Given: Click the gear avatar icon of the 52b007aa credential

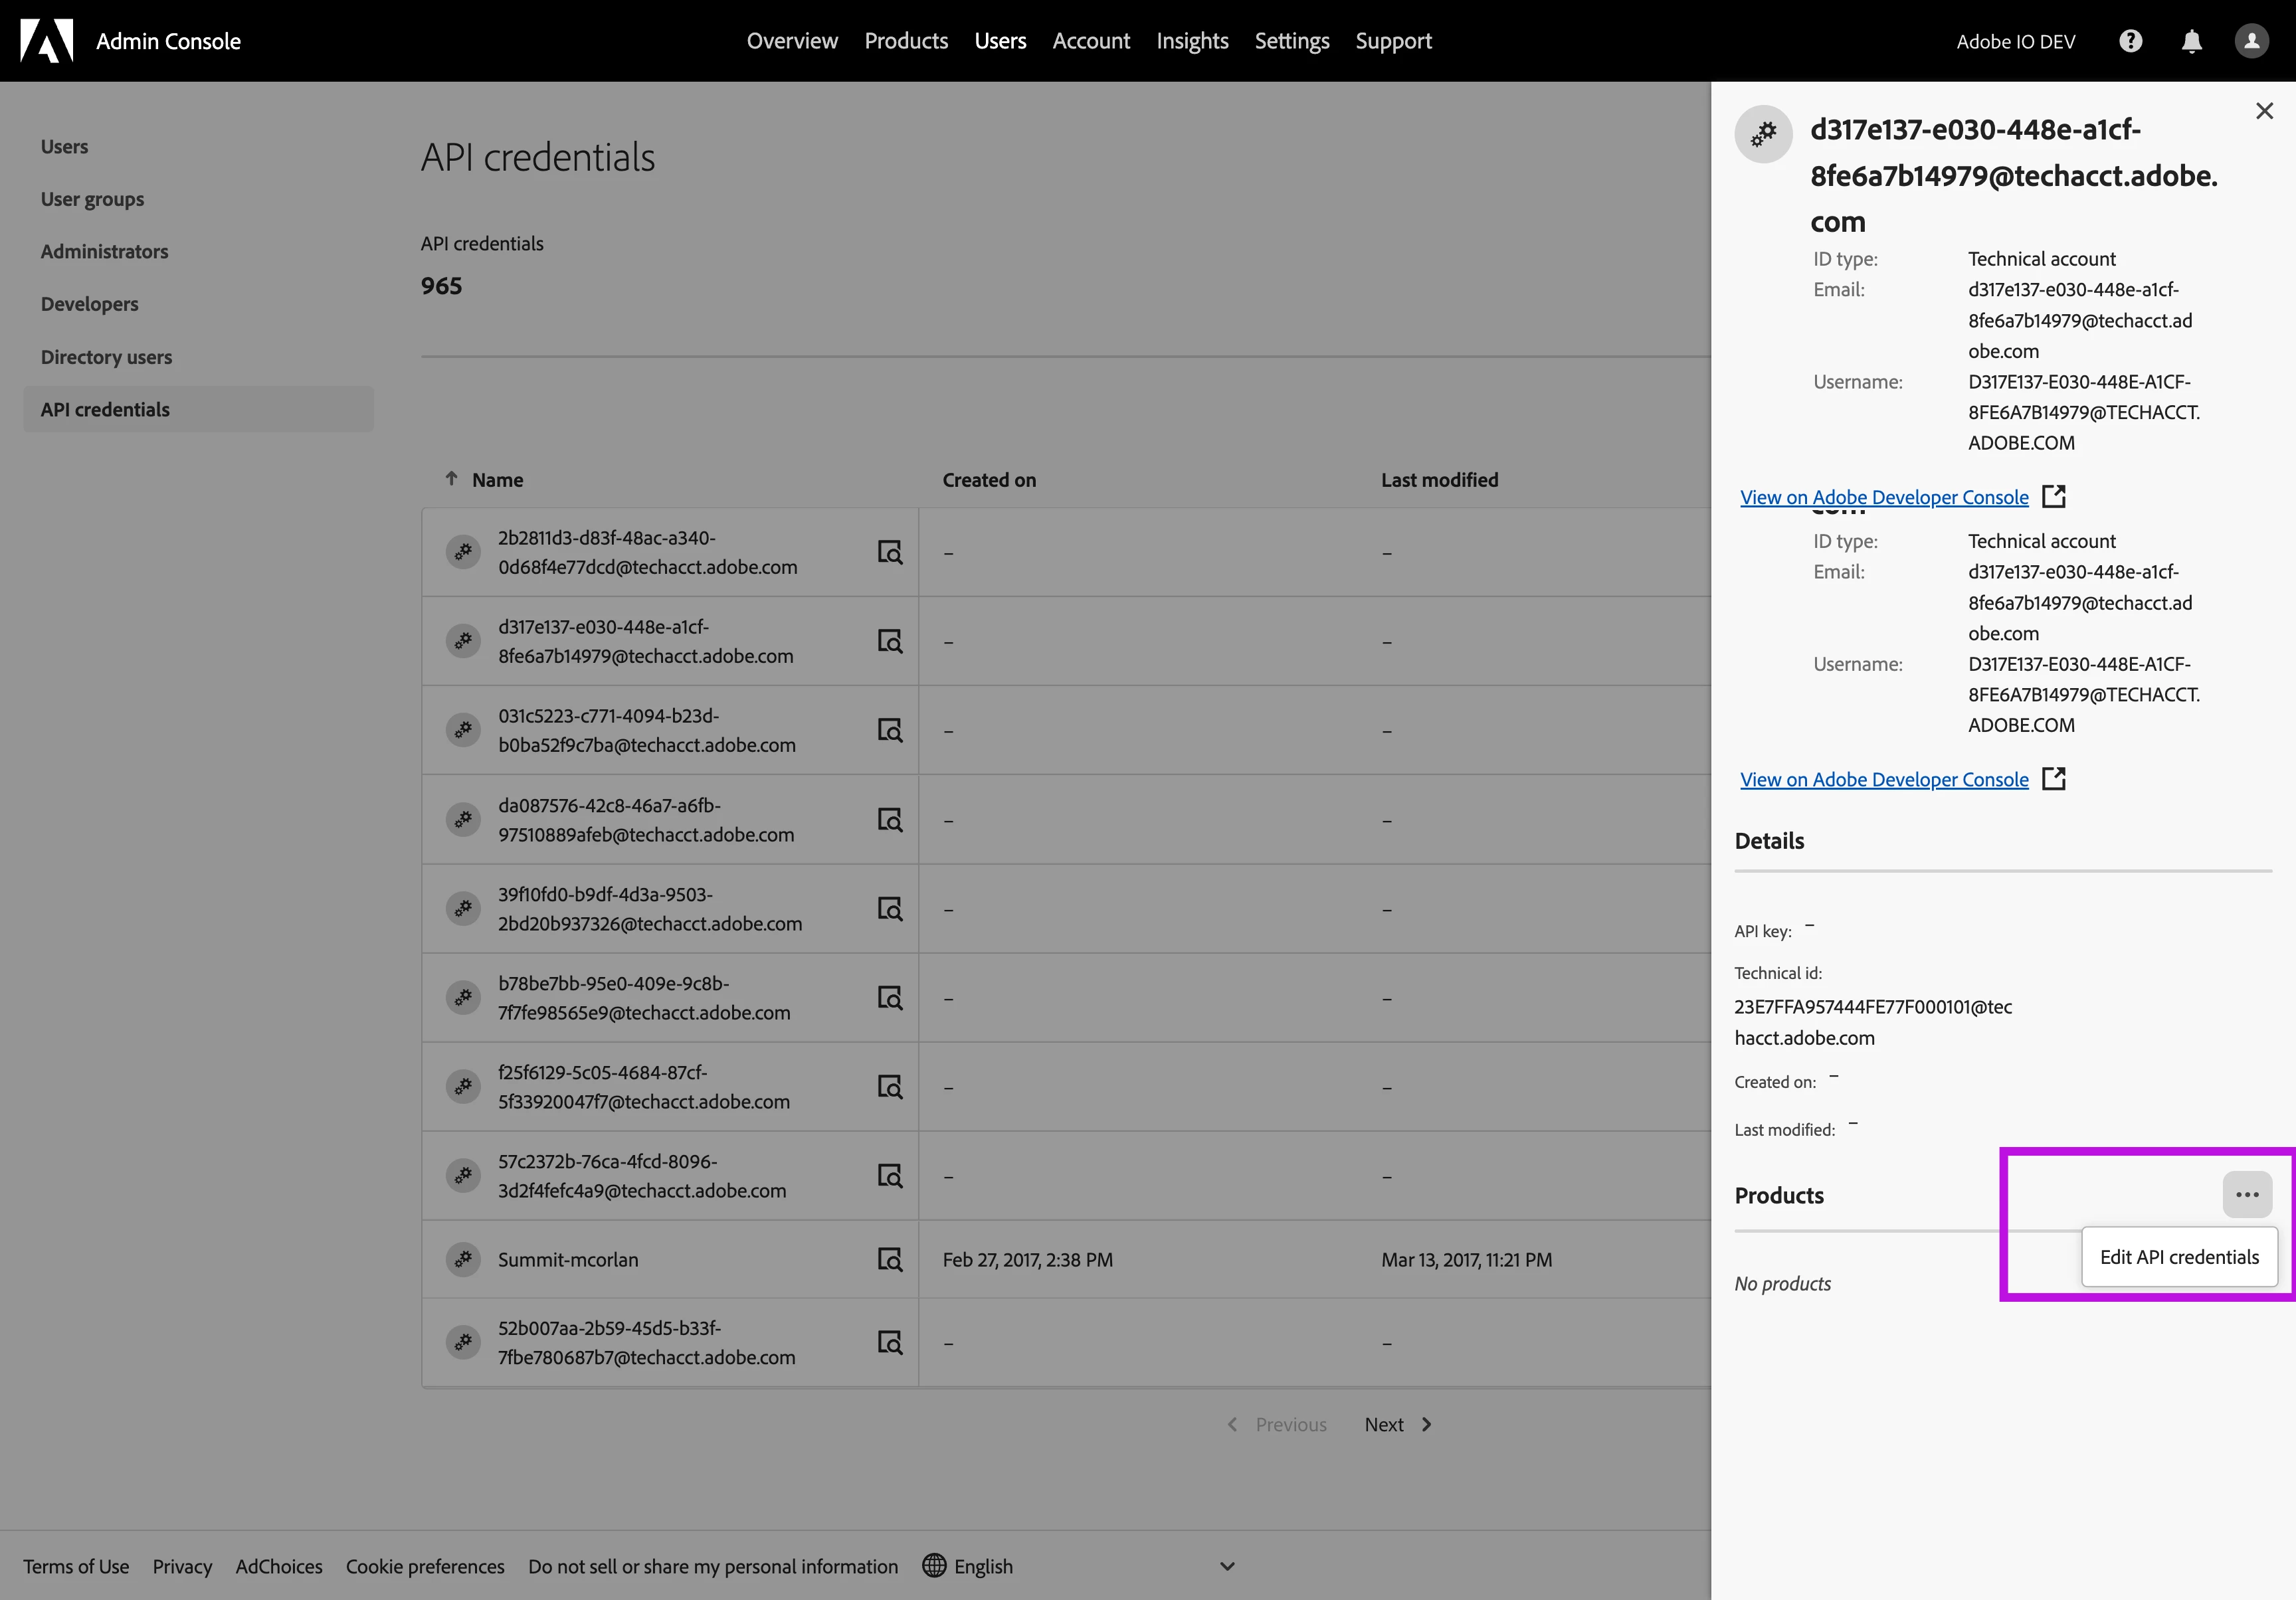Looking at the screenshot, I should (463, 1342).
